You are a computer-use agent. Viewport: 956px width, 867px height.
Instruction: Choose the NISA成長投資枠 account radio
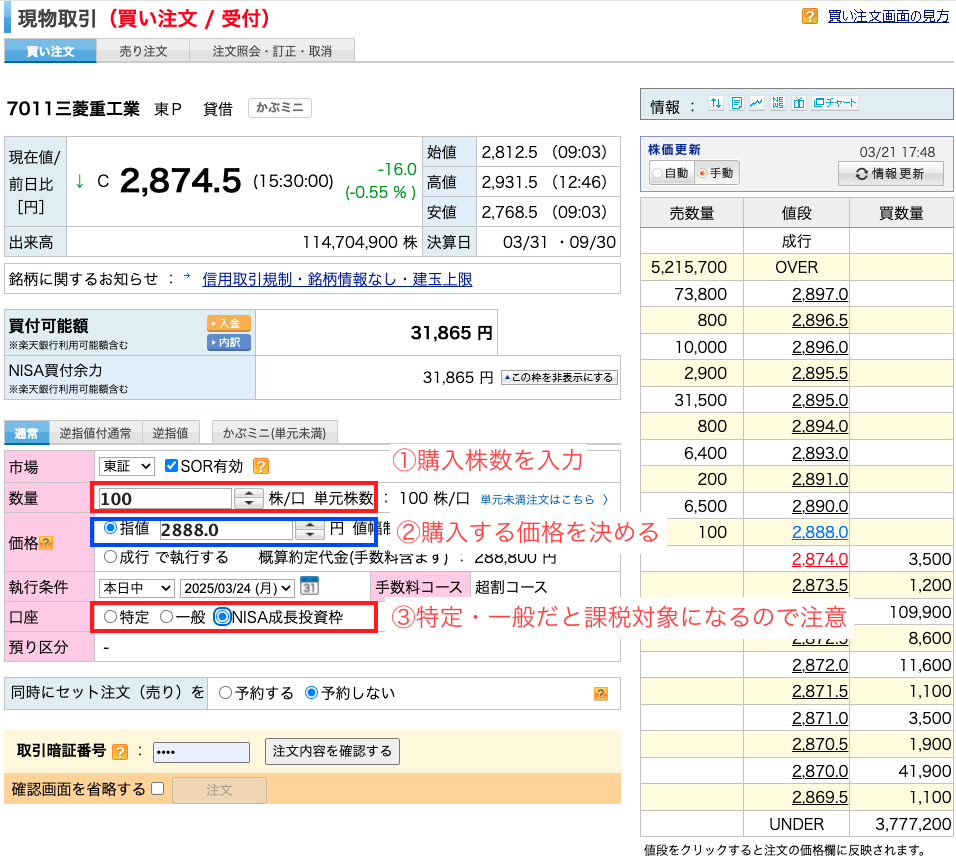(x=223, y=617)
